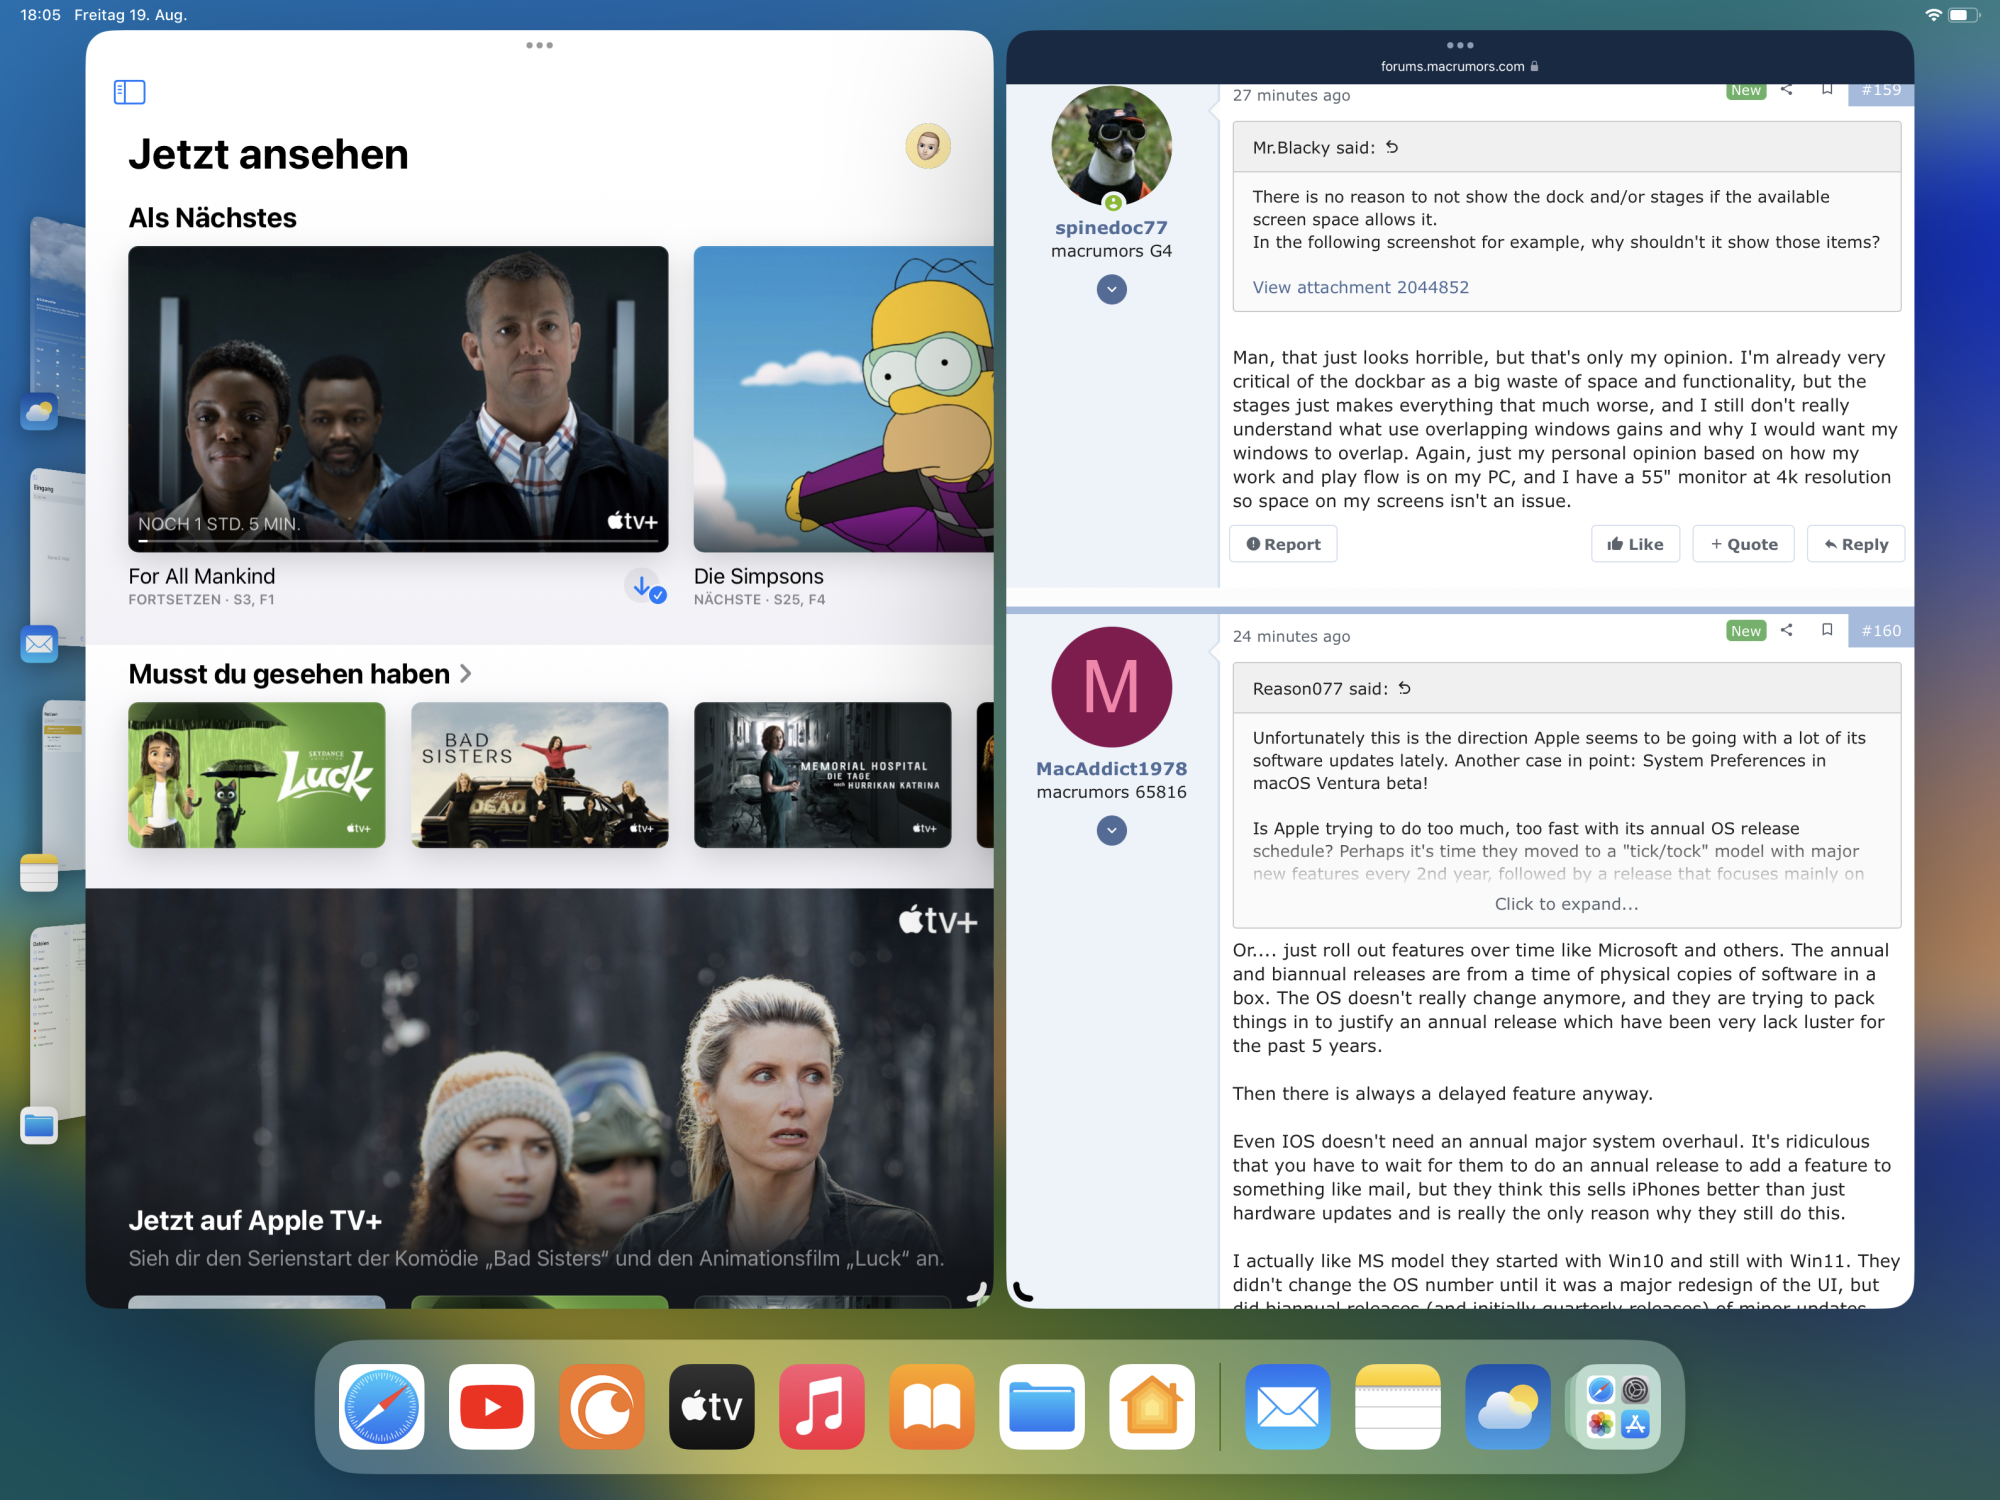Screen dimensions: 2000x1500
Task: Tap the For All Mankind download icon
Action: point(645,586)
